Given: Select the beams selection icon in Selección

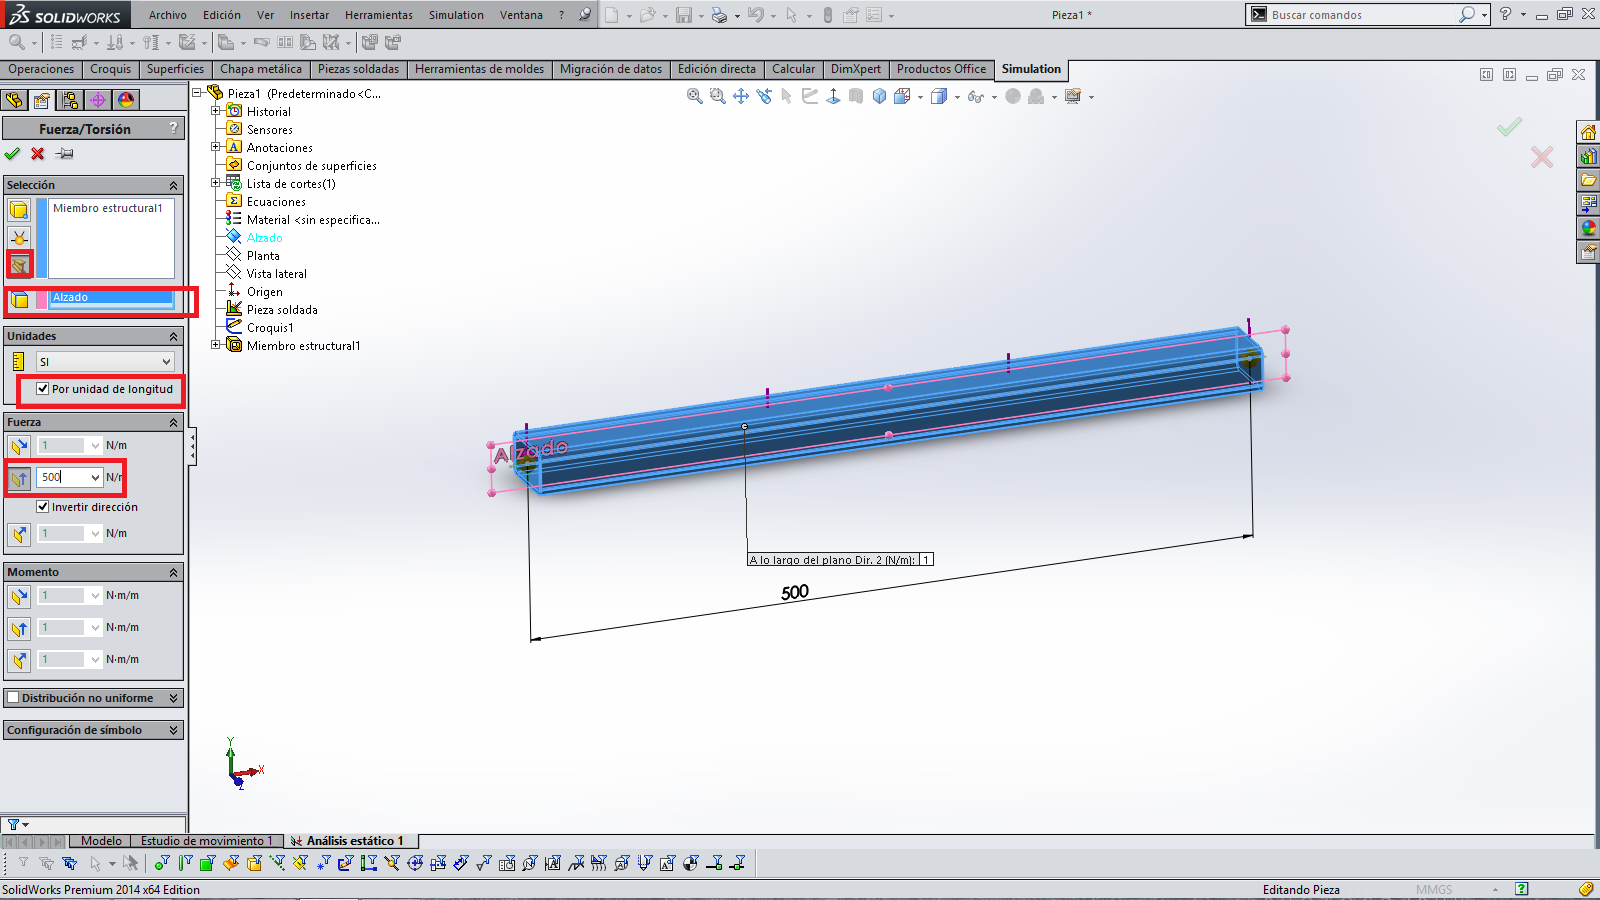Looking at the screenshot, I should (19, 265).
